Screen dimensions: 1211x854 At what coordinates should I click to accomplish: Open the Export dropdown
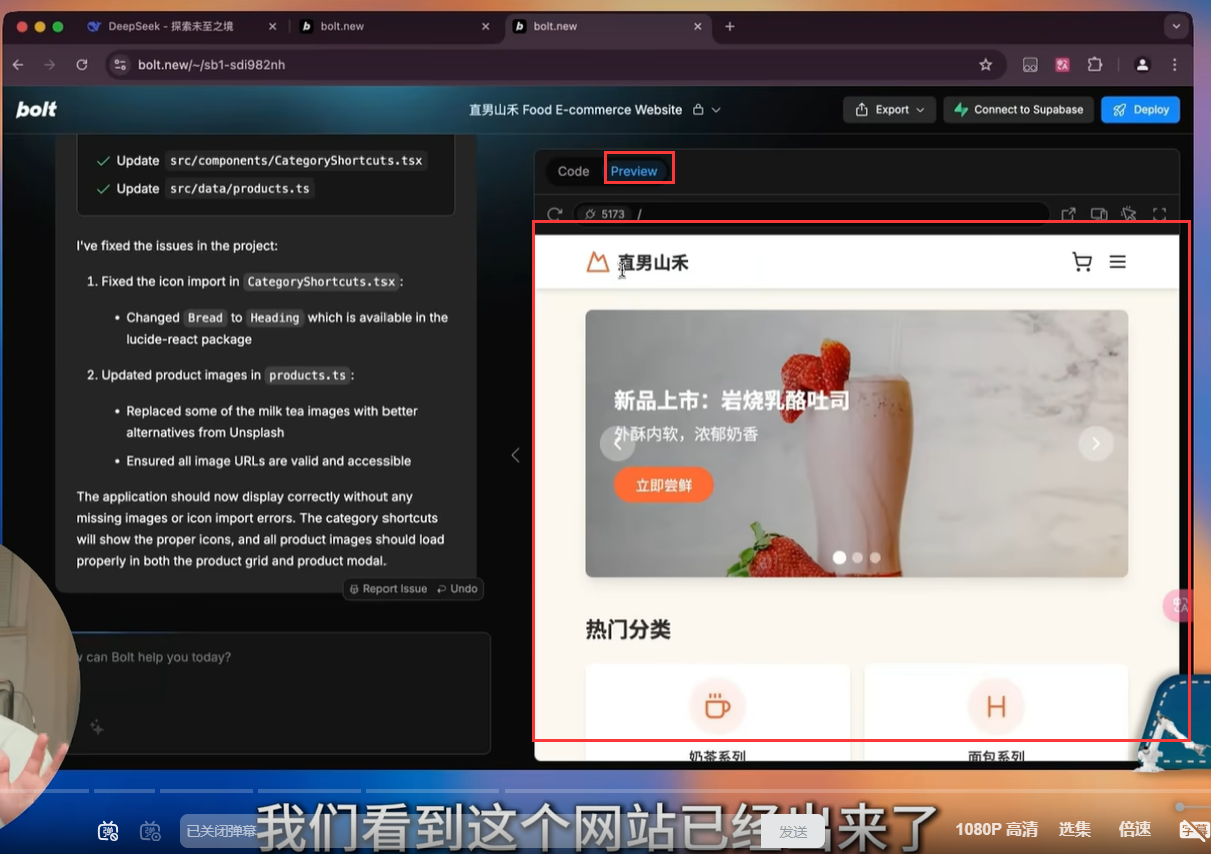(x=889, y=110)
